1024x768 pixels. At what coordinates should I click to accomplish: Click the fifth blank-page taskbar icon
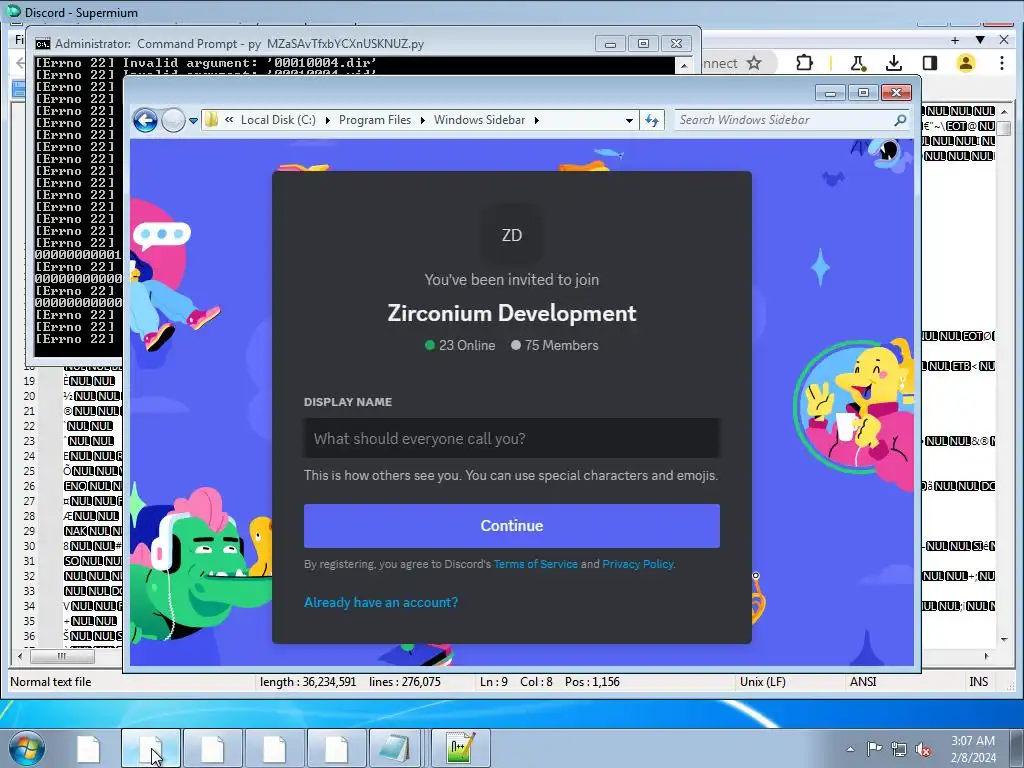pyautogui.click(x=336, y=748)
